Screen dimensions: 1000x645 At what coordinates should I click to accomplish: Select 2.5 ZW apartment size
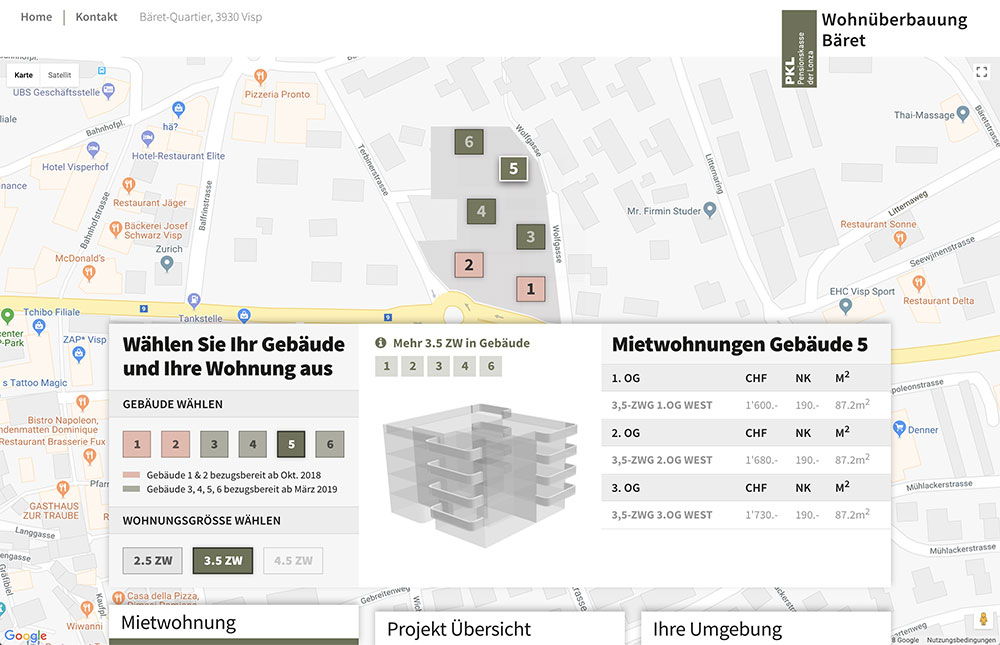point(152,561)
